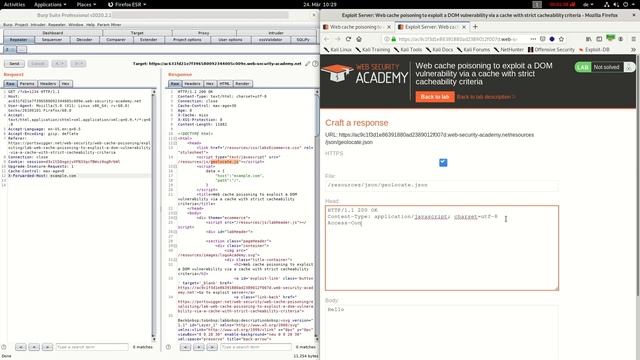This screenshot has height=360, width=640.
Task: Open power menu icon in top bar
Action: pos(625,4)
